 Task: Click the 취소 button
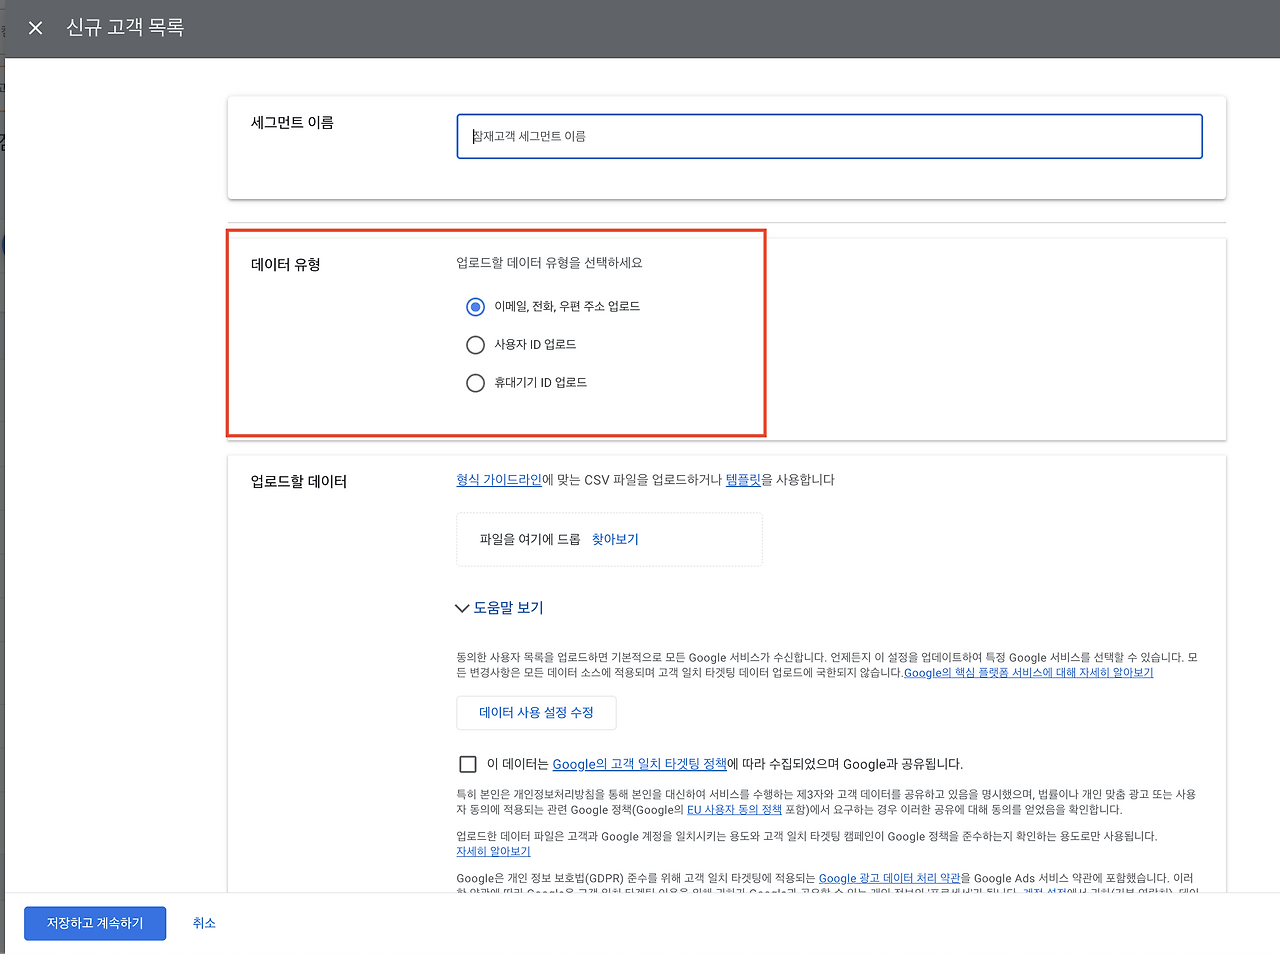tap(204, 923)
